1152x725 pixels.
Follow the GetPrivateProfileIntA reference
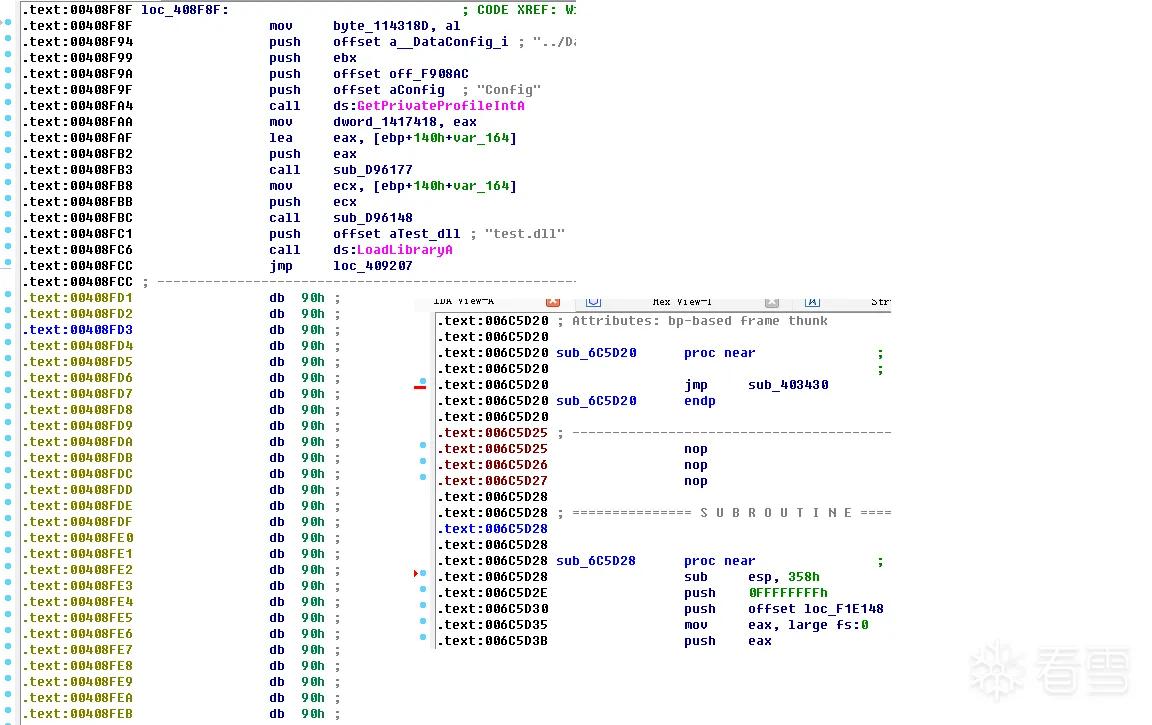point(441,106)
